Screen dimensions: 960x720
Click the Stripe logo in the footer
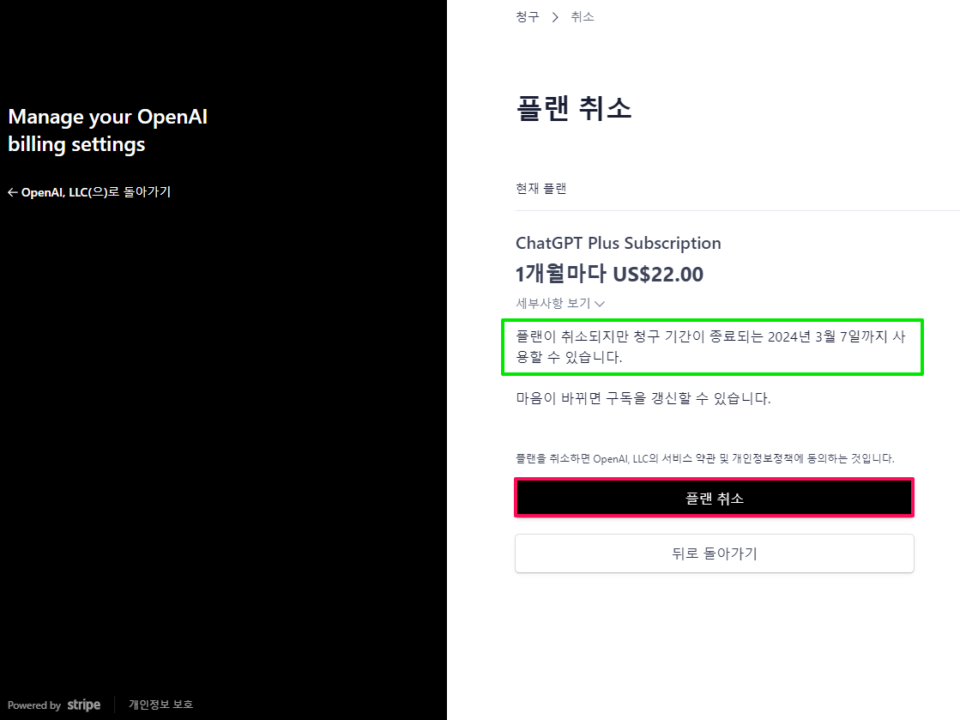83,704
